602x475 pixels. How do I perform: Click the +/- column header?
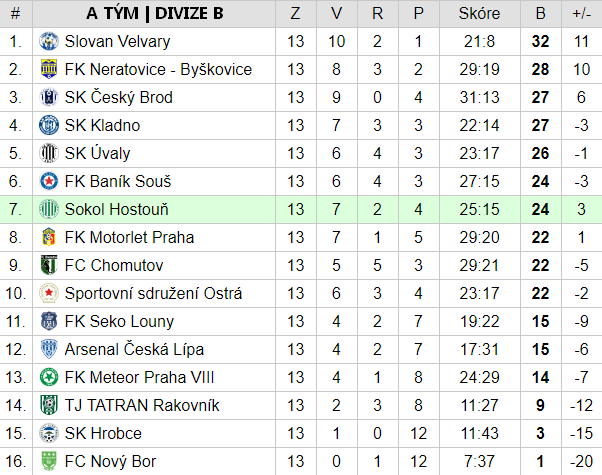(x=582, y=14)
